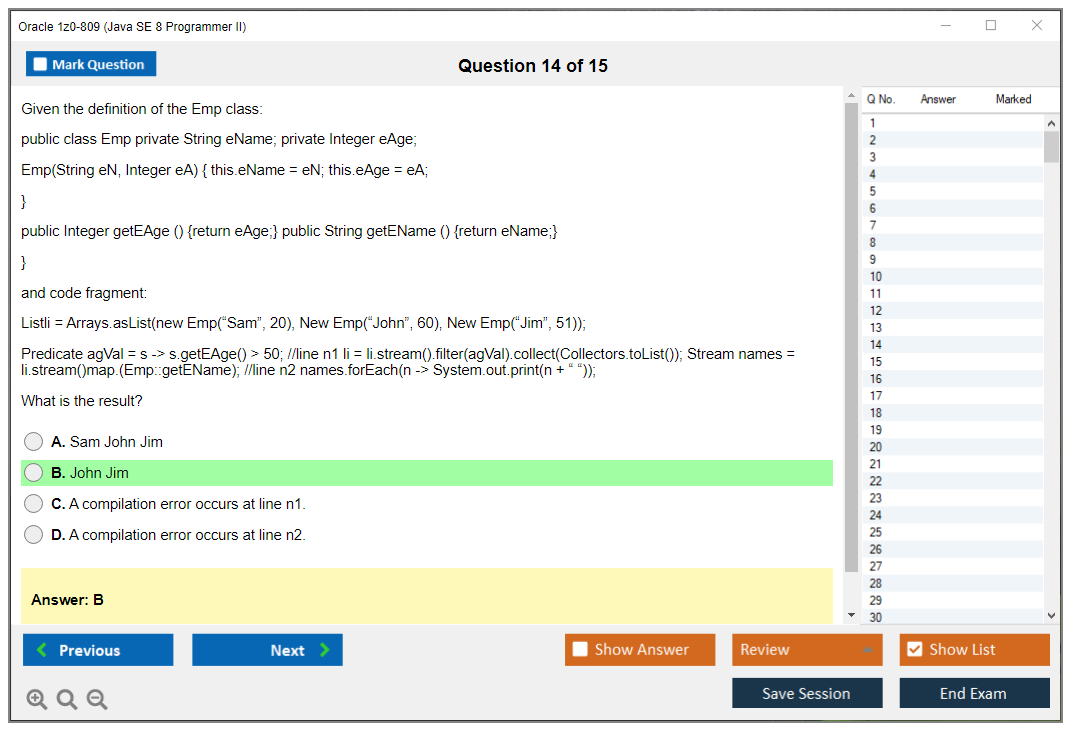
Task: Click the Save Session button
Action: pyautogui.click(x=807, y=692)
